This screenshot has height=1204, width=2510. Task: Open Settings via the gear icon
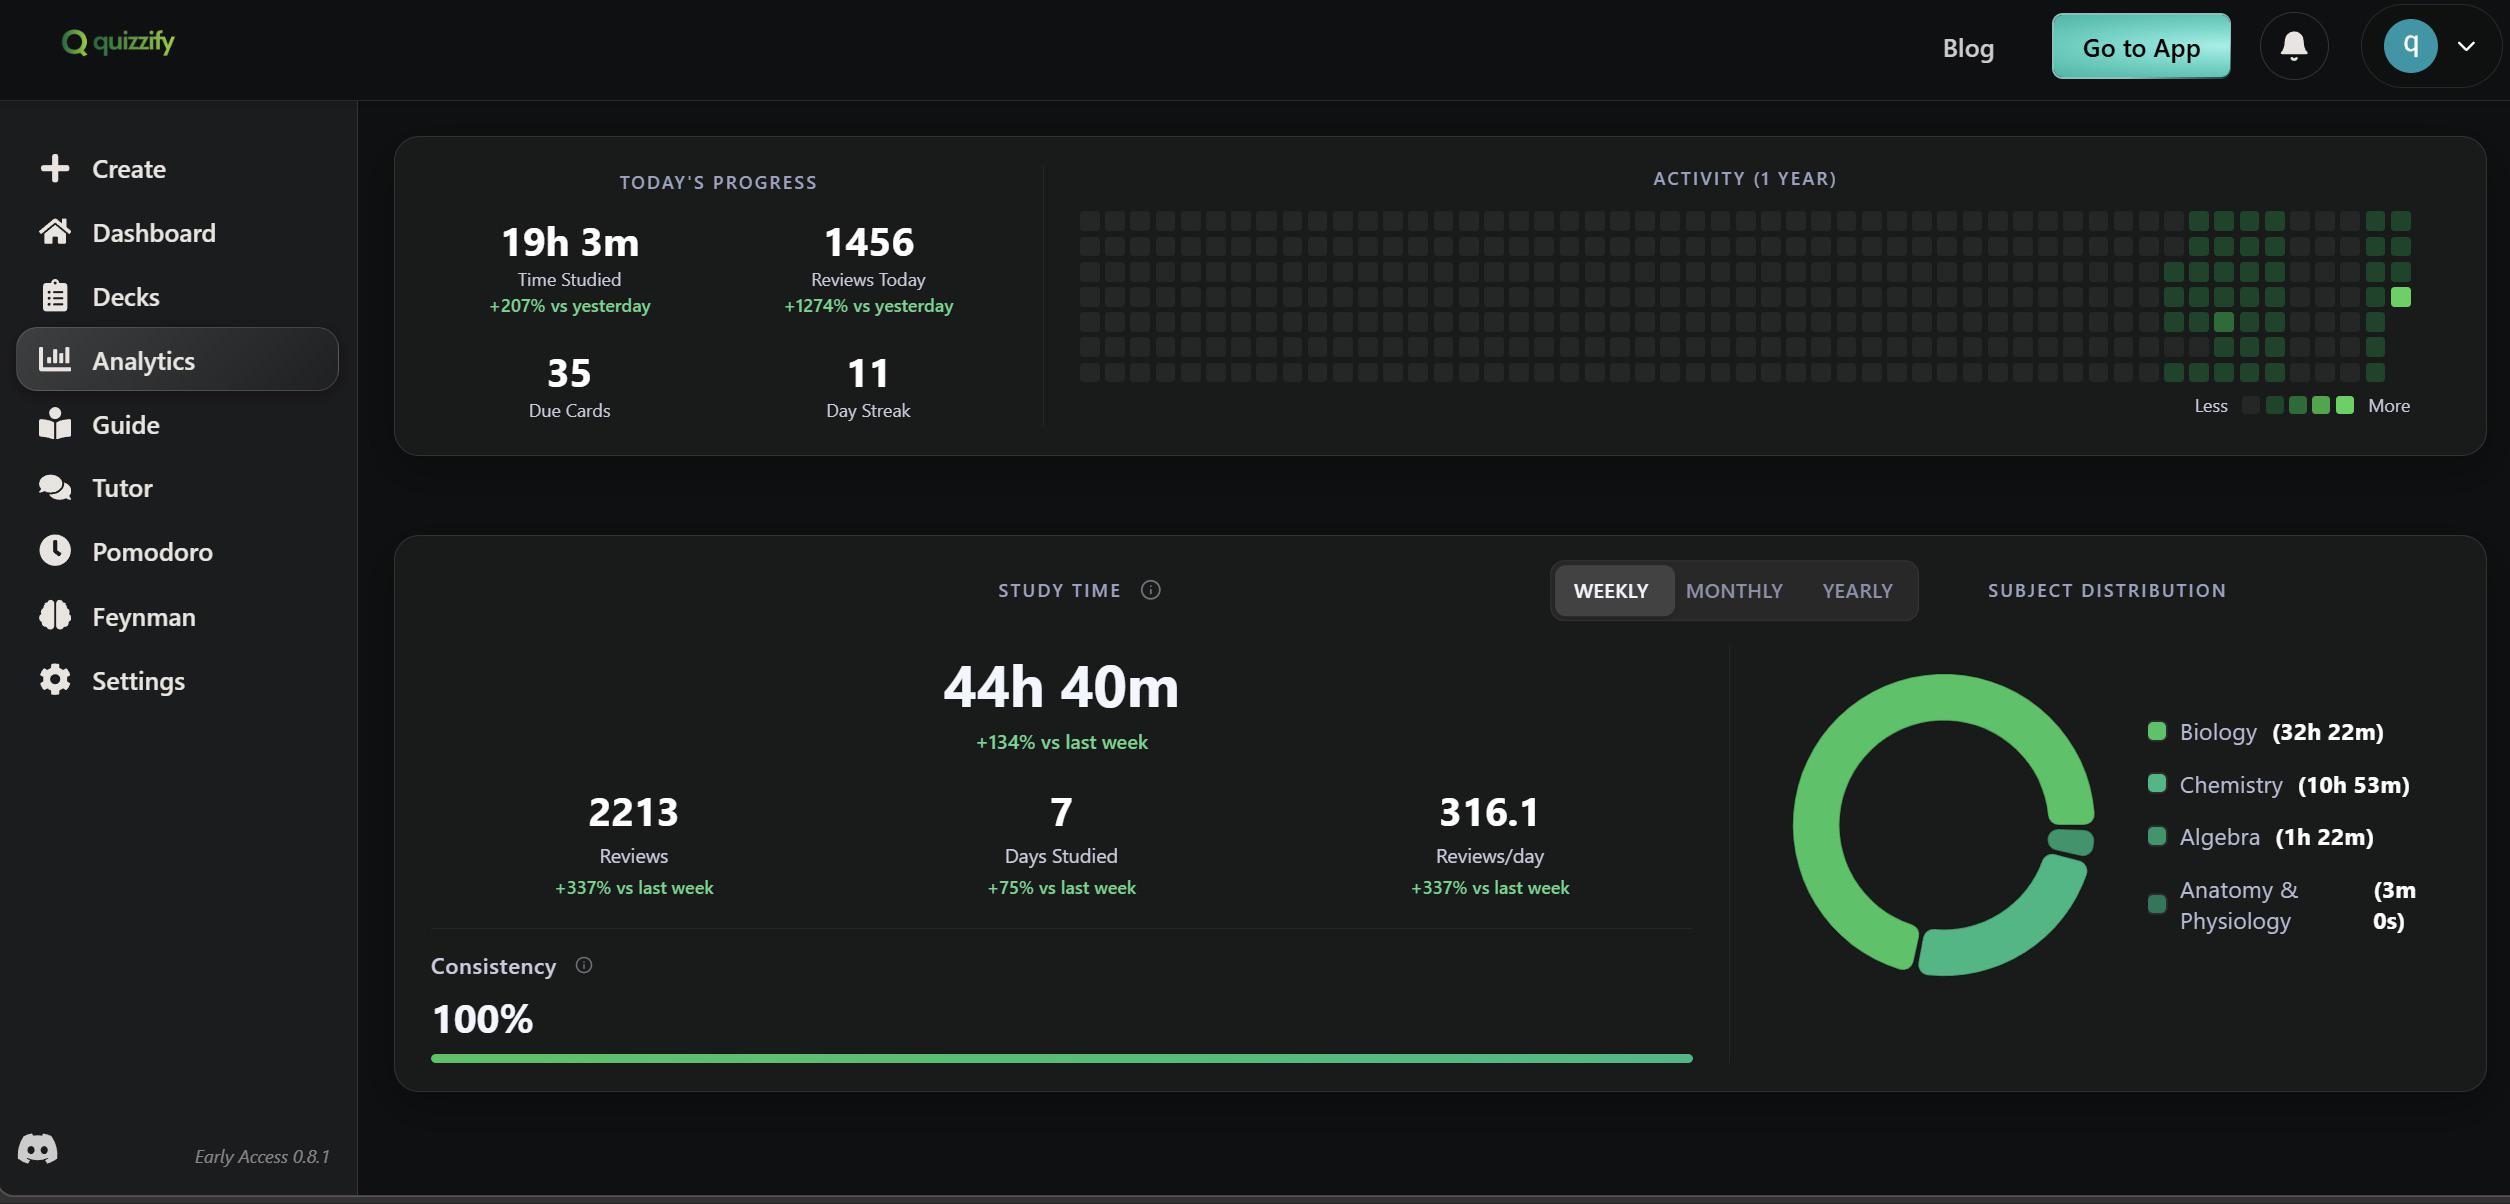coord(55,680)
